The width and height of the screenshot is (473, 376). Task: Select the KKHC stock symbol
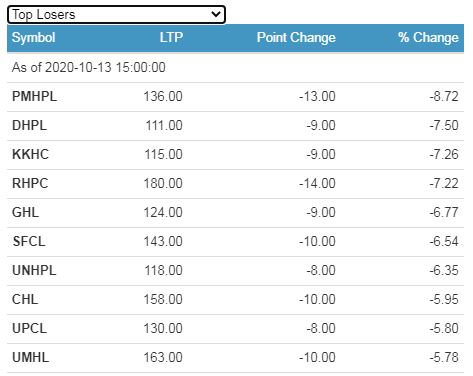[30, 155]
